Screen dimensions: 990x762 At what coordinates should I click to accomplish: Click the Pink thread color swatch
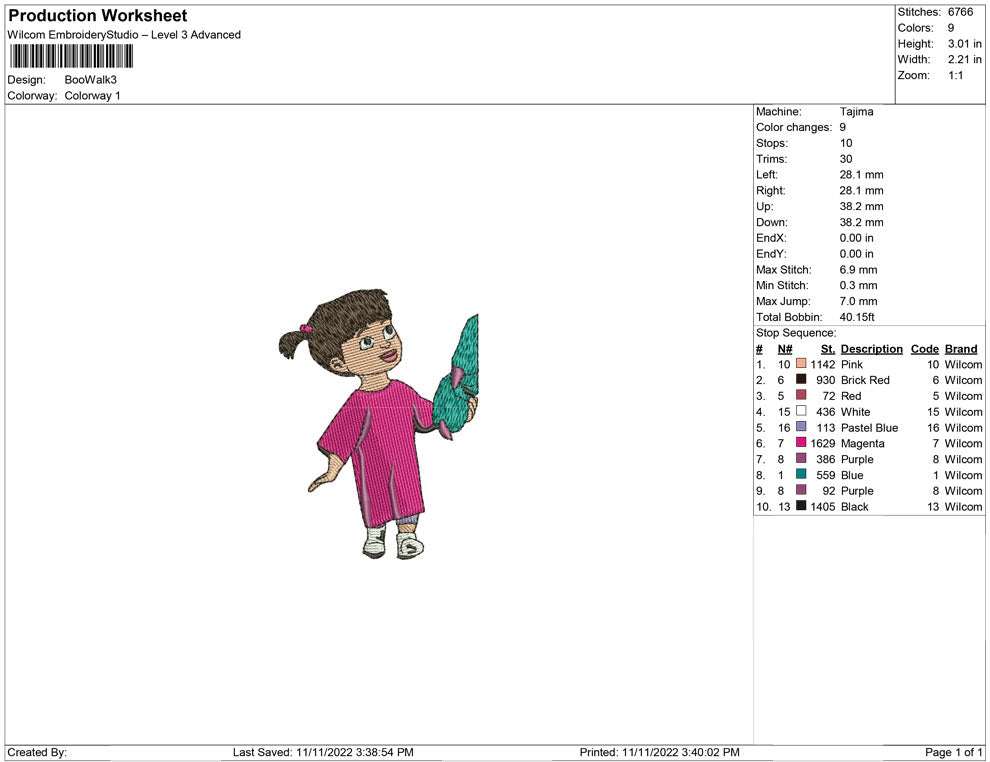pyautogui.click(x=801, y=364)
